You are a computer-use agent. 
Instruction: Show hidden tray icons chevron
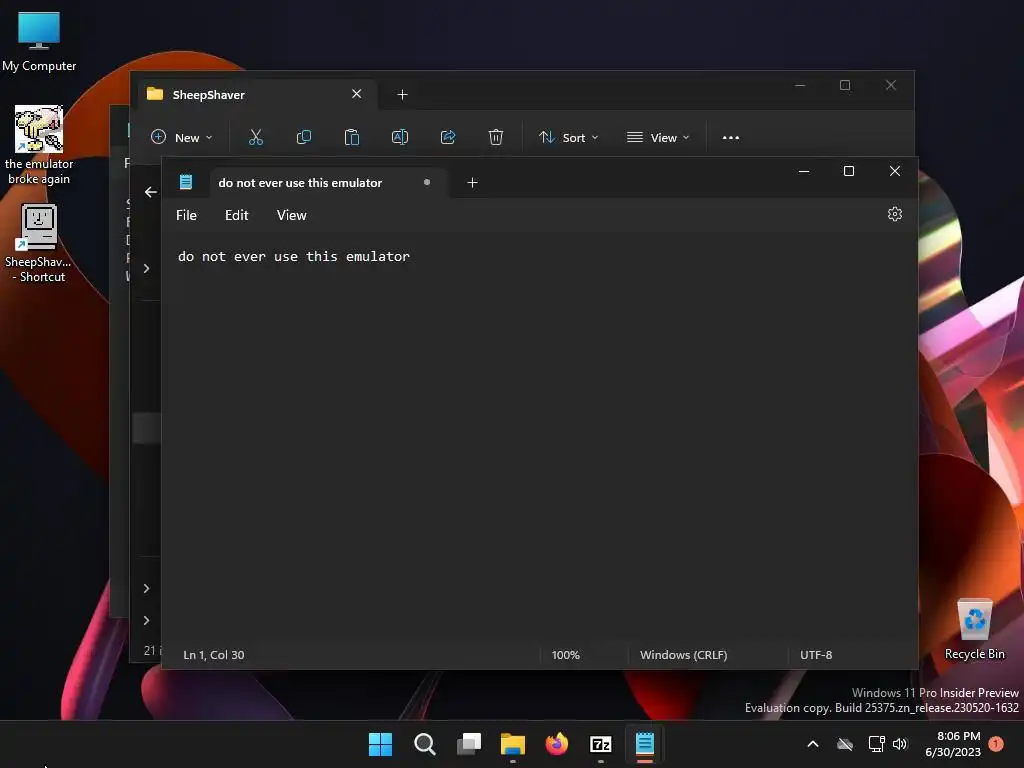(812, 744)
